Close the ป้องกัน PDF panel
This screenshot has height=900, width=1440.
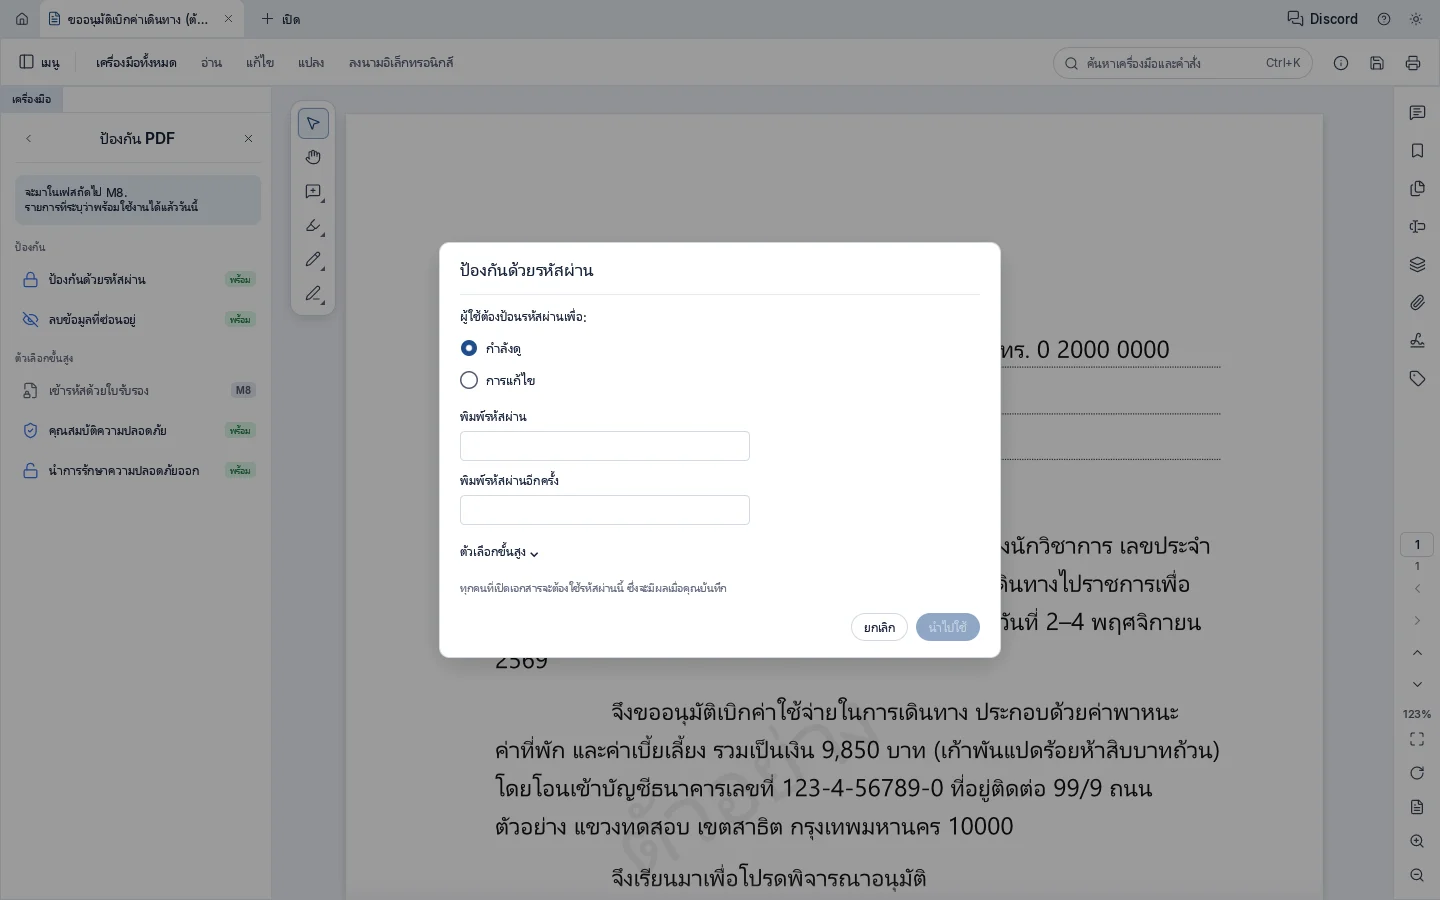[x=249, y=139]
